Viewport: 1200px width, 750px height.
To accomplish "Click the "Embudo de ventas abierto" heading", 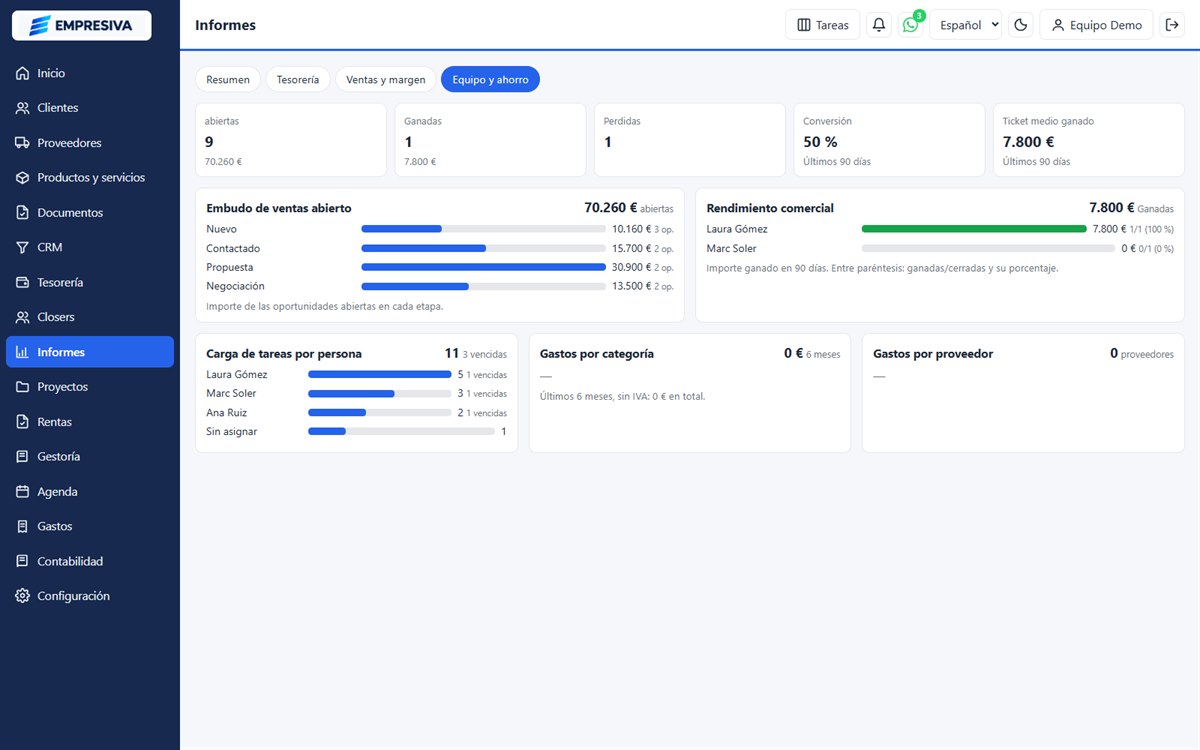I will pyautogui.click(x=279, y=208).
